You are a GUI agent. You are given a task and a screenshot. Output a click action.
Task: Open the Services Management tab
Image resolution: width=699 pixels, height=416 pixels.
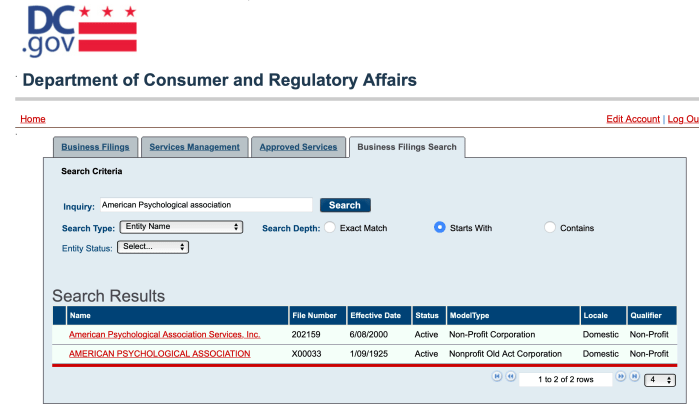point(194,147)
